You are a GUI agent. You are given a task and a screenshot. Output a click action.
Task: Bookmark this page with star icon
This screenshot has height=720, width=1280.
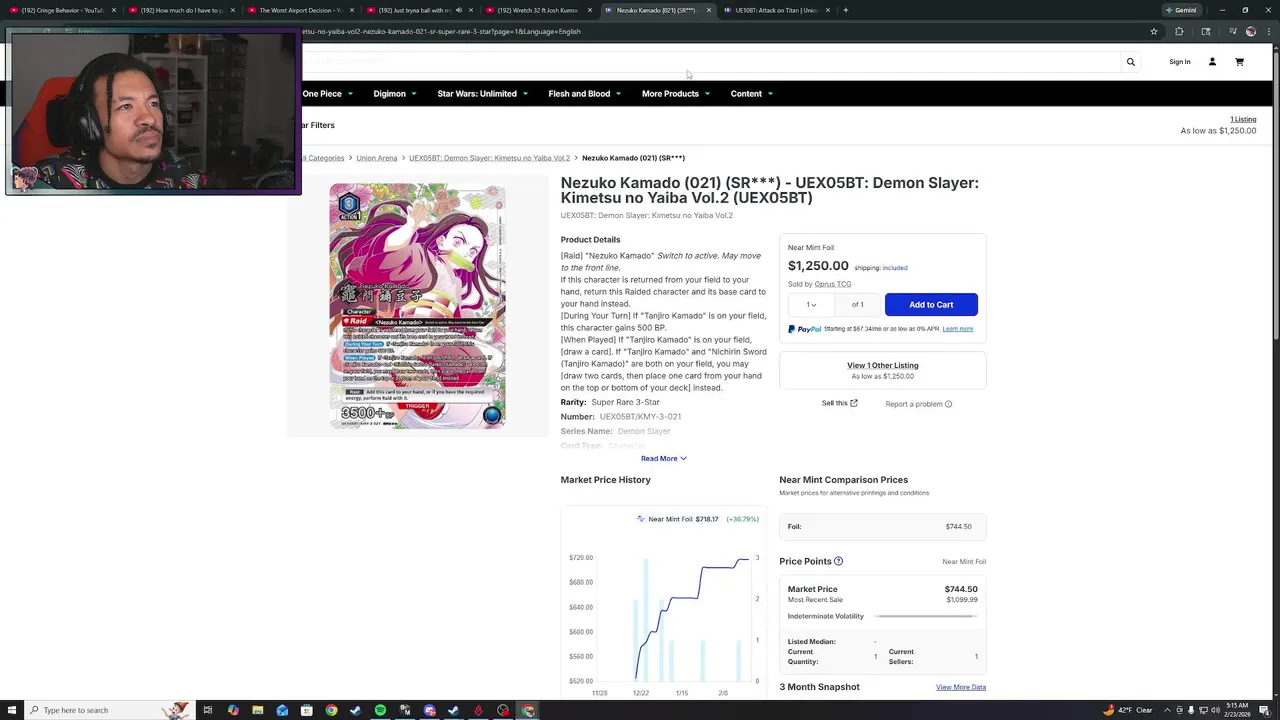[1154, 31]
